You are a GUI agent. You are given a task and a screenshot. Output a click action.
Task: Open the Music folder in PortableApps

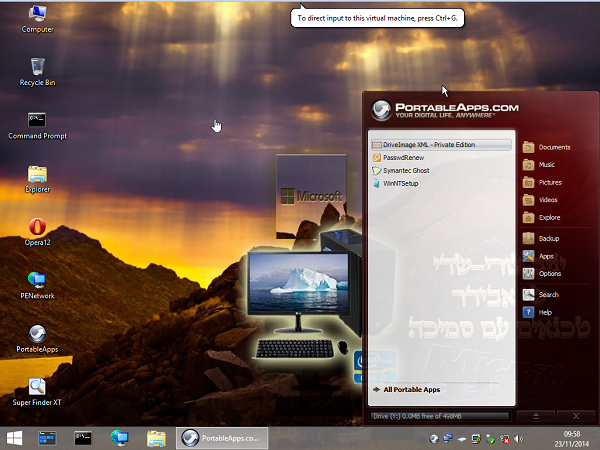[x=539, y=165]
